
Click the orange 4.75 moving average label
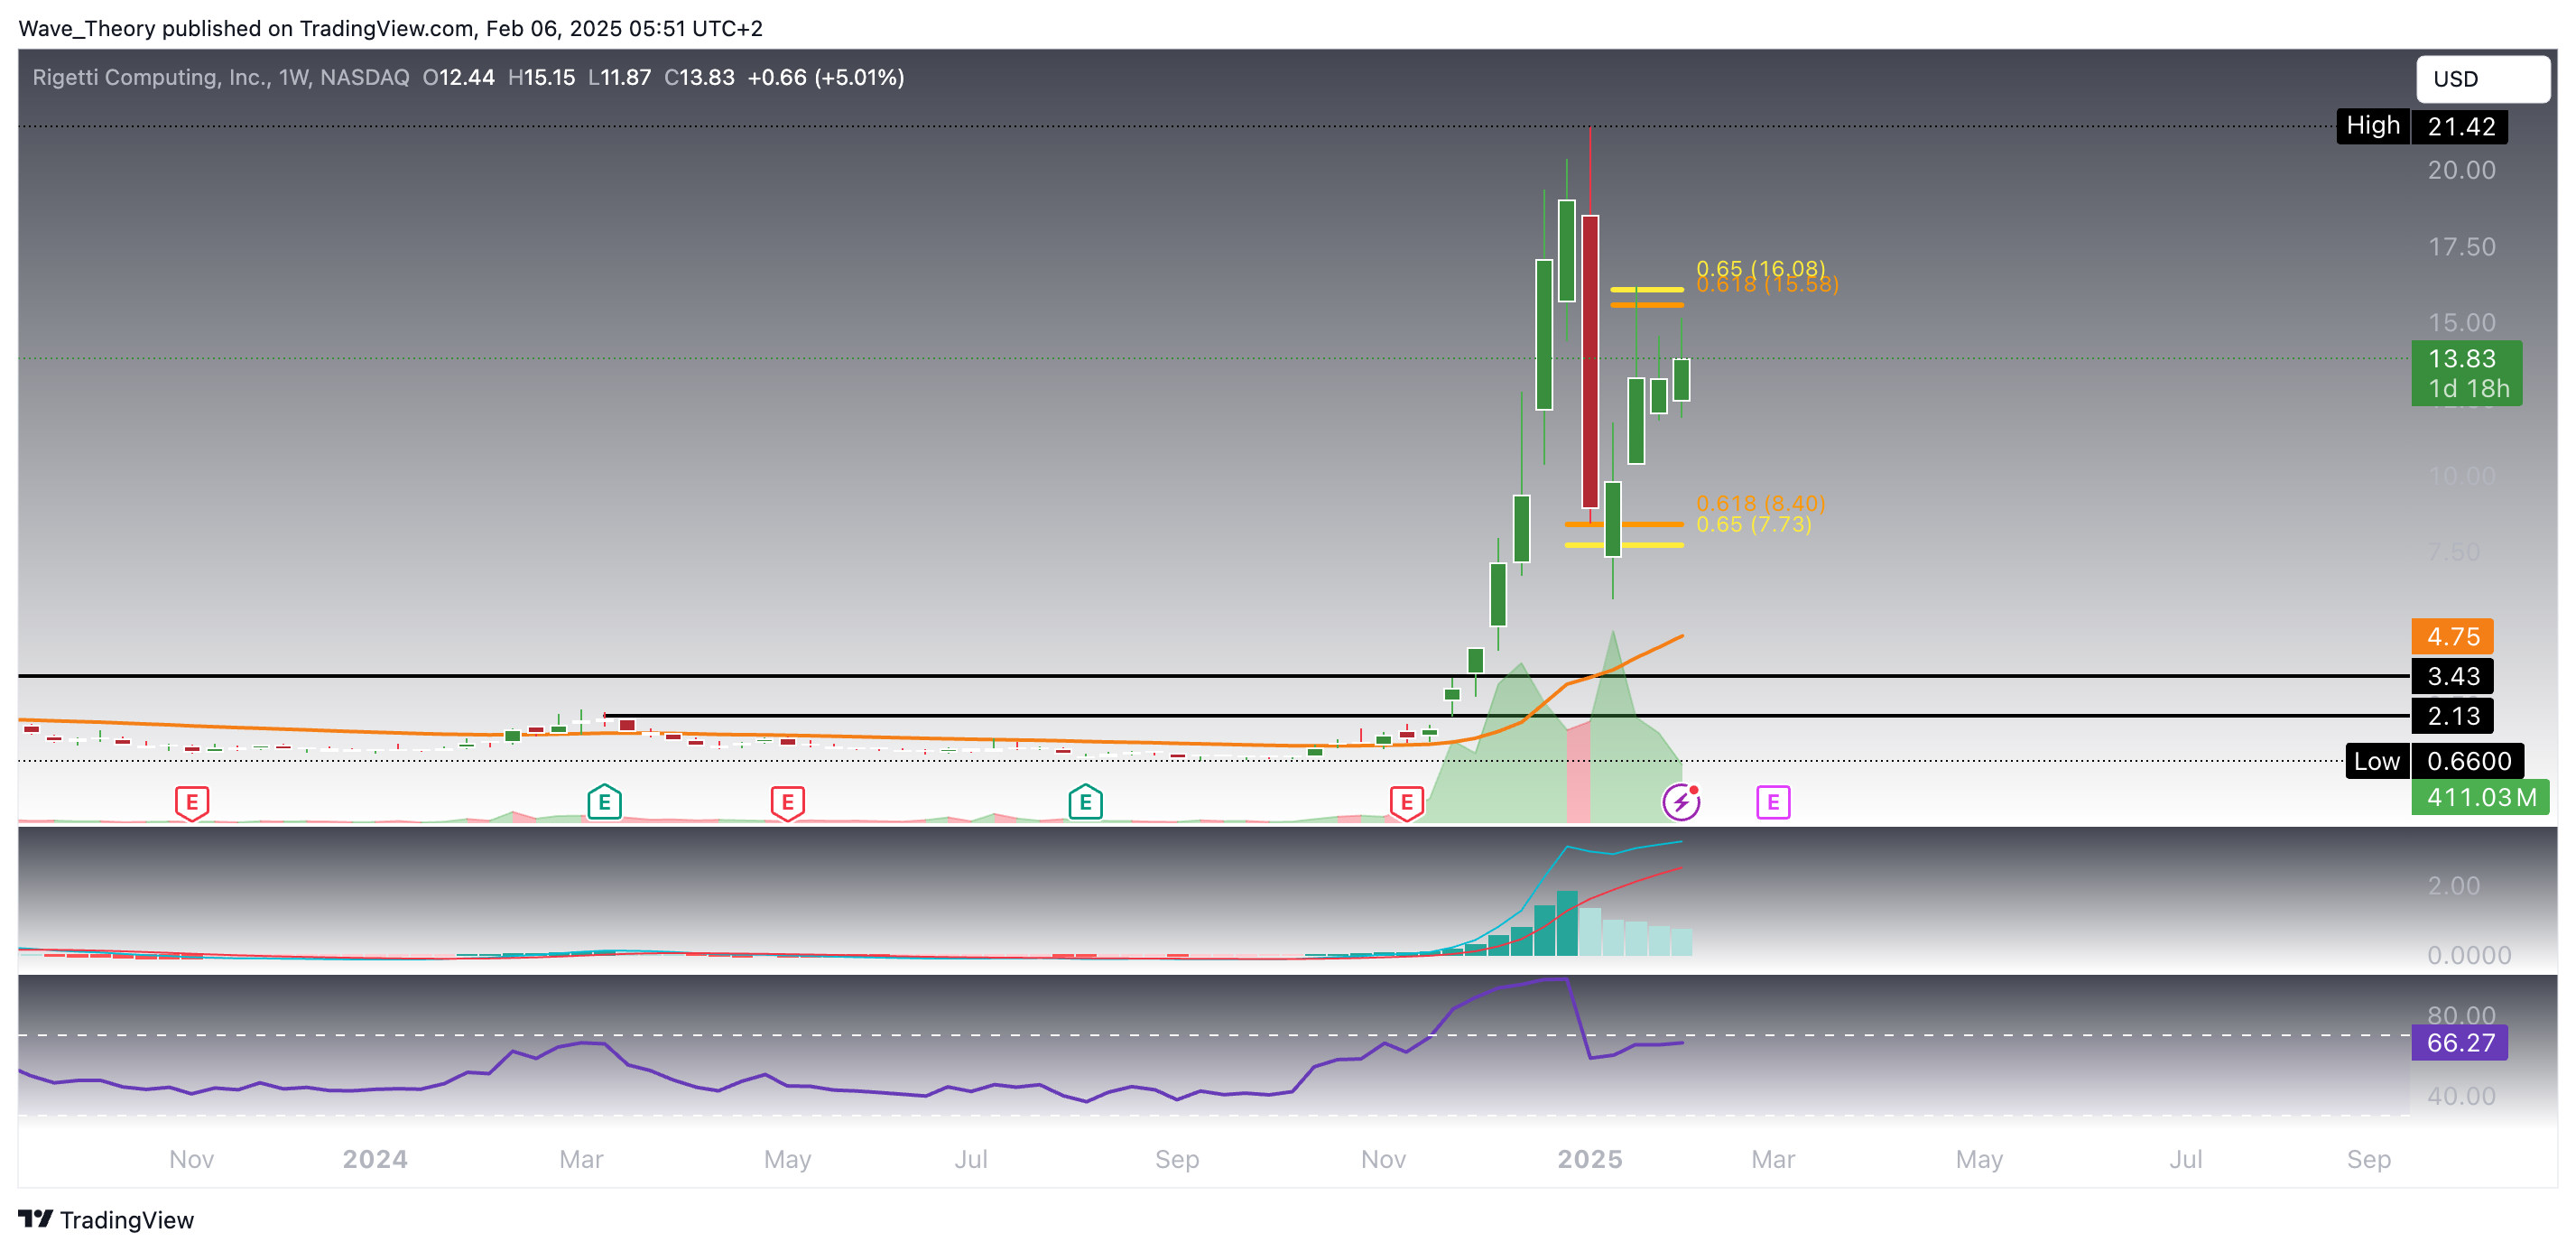tap(2452, 637)
